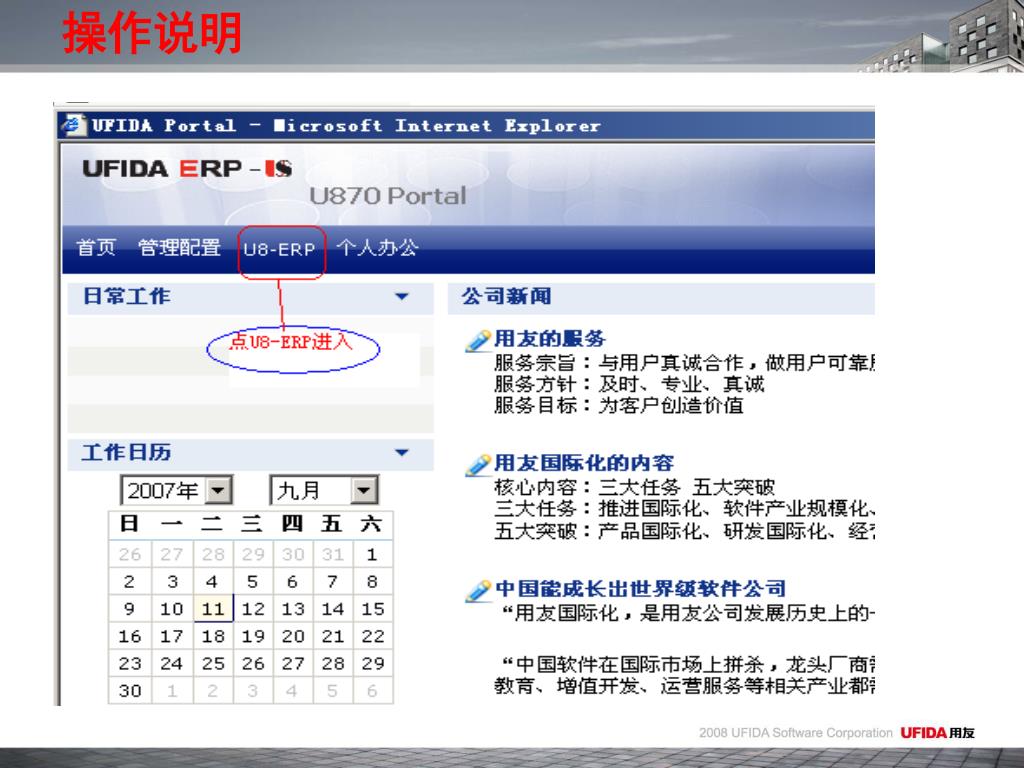
Task: Open the 用友国际化的内容 news link
Action: pos(584,462)
